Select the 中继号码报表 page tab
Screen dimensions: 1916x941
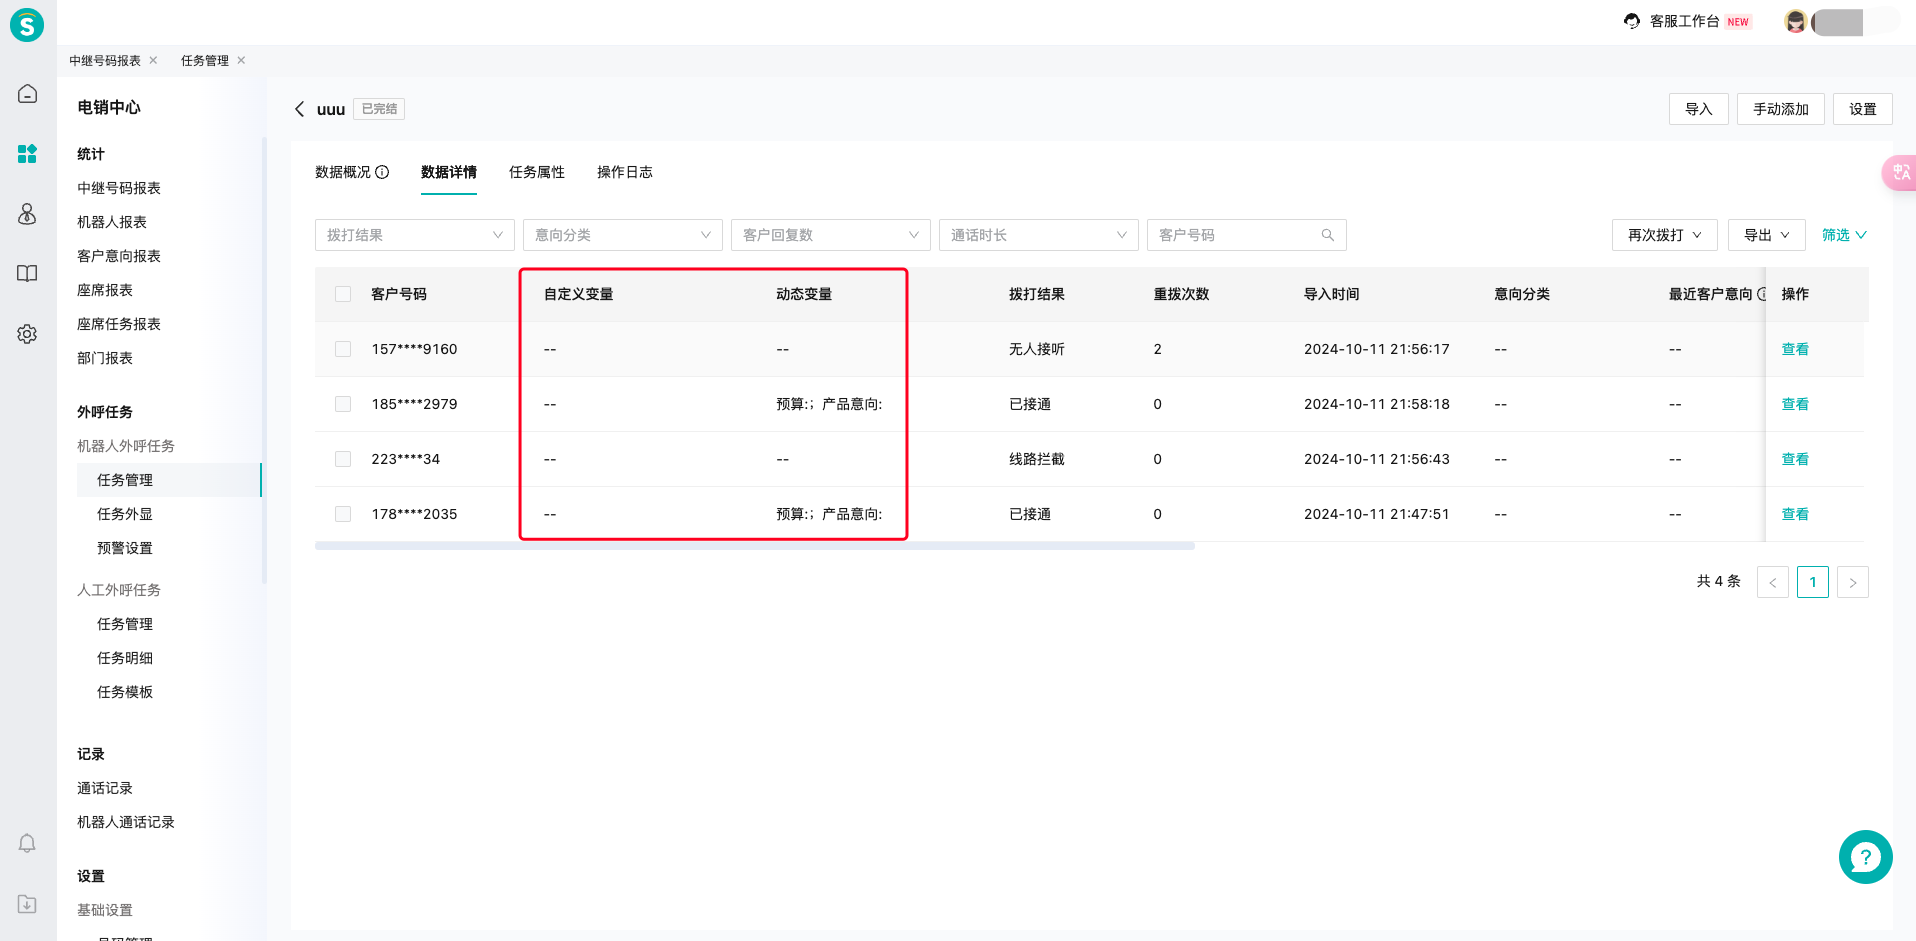(x=105, y=61)
